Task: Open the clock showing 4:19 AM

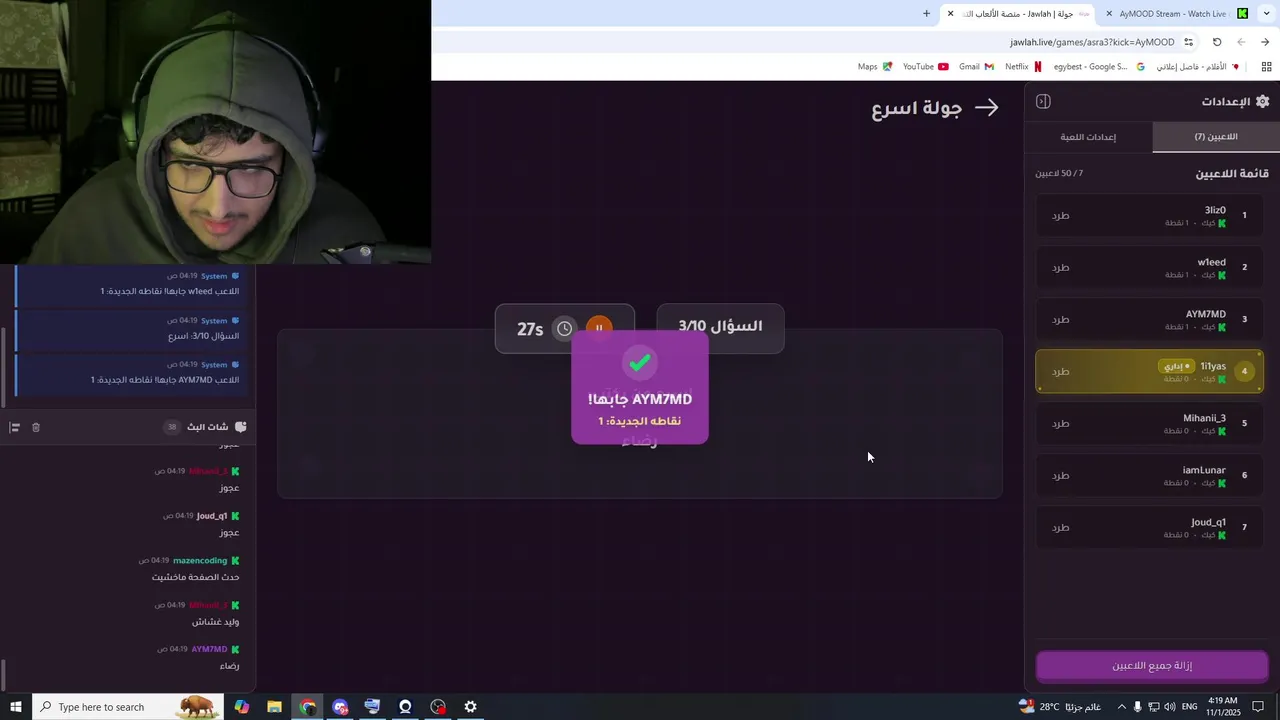Action: coord(1224,707)
